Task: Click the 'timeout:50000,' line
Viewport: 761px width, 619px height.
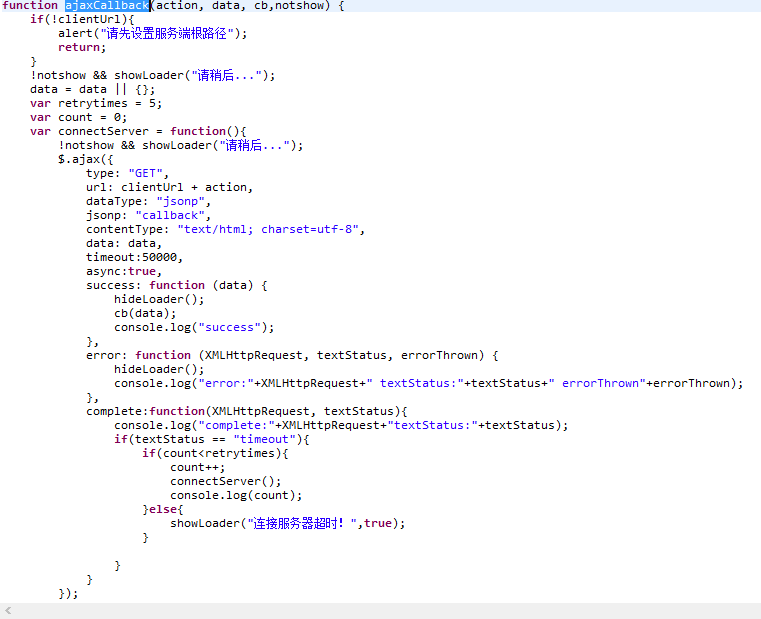Action: point(134,257)
